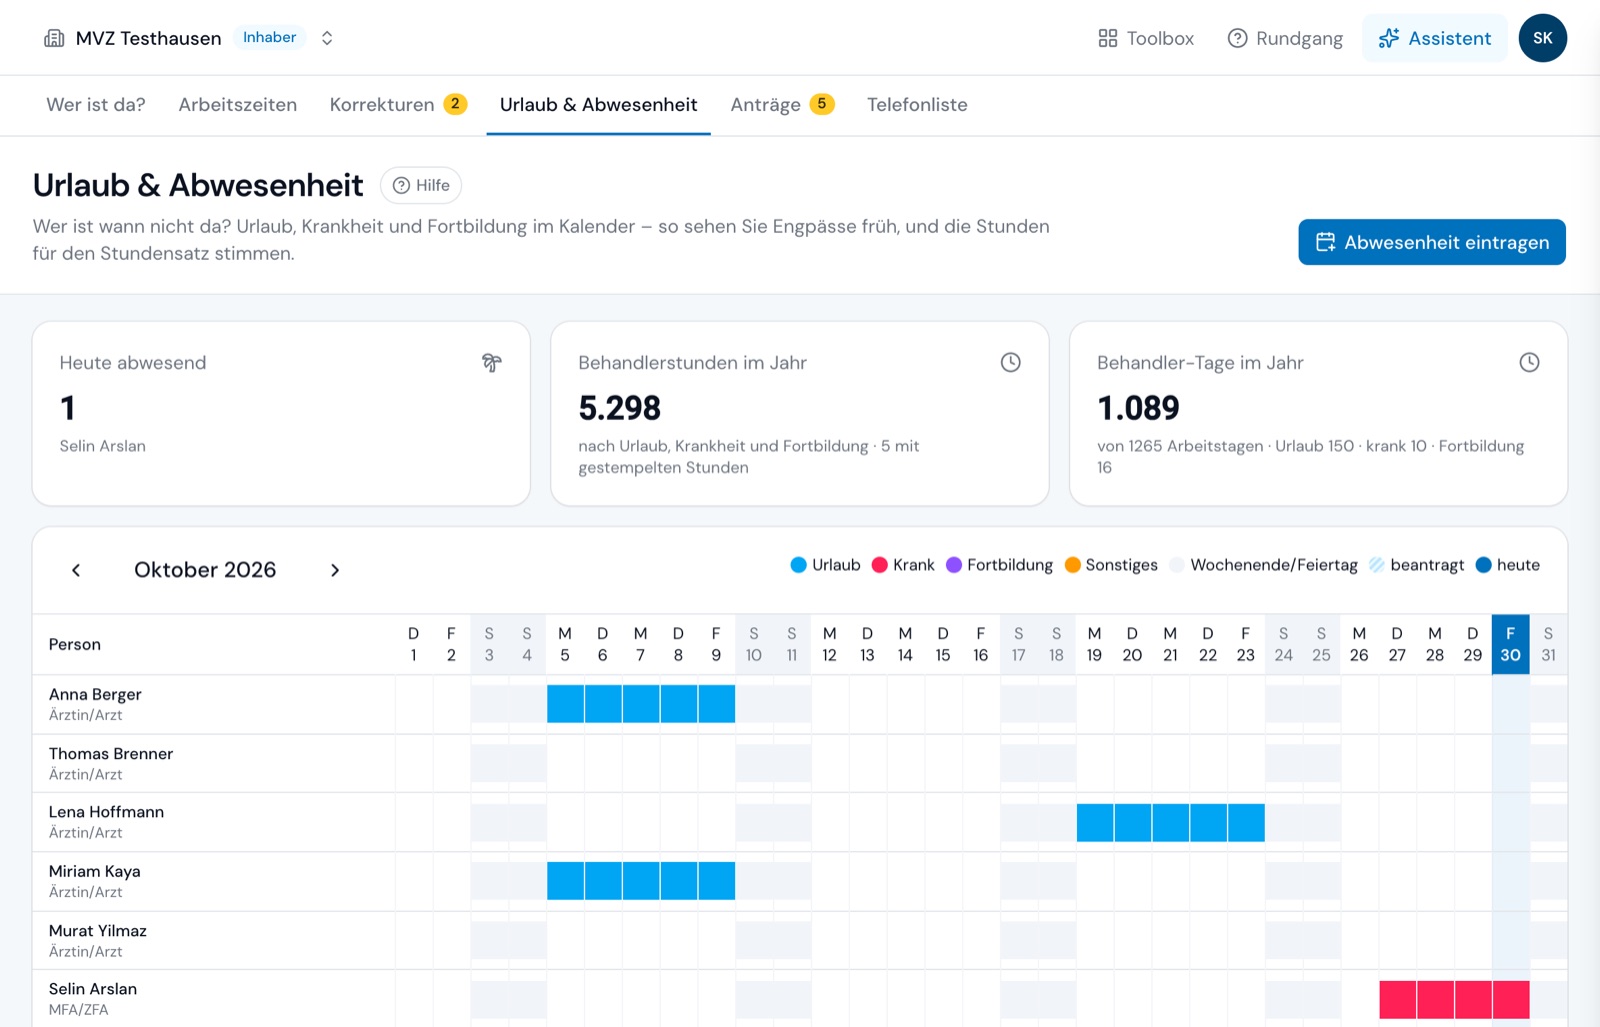Click the Sonstiges orange legend dot
The image size is (1600, 1027).
pos(1073,565)
